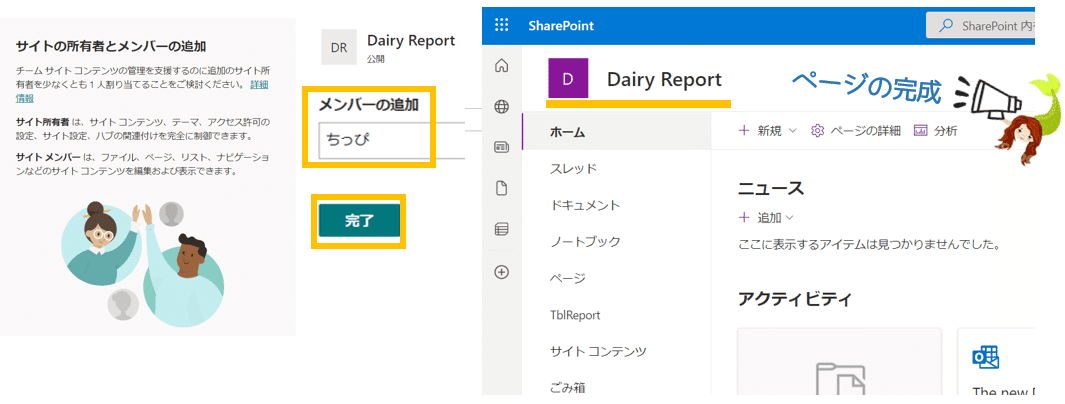This screenshot has width=1065, height=404.
Task: Click the Analytics chart icon
Action: point(920,131)
